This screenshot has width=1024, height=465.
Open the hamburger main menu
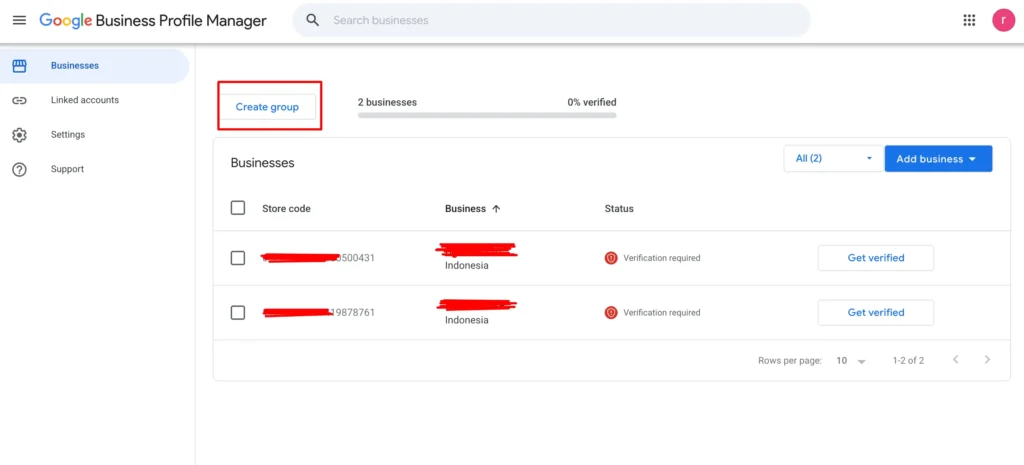tap(20, 20)
